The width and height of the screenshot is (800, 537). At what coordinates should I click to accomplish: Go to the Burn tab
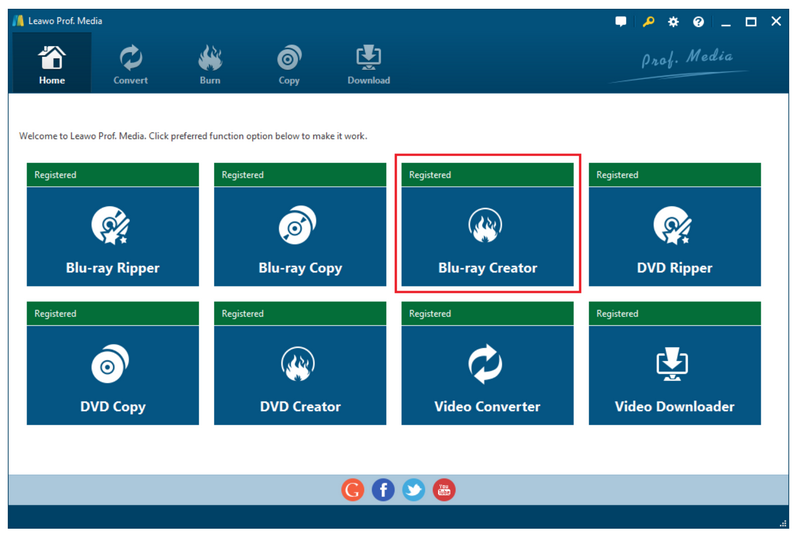(210, 64)
